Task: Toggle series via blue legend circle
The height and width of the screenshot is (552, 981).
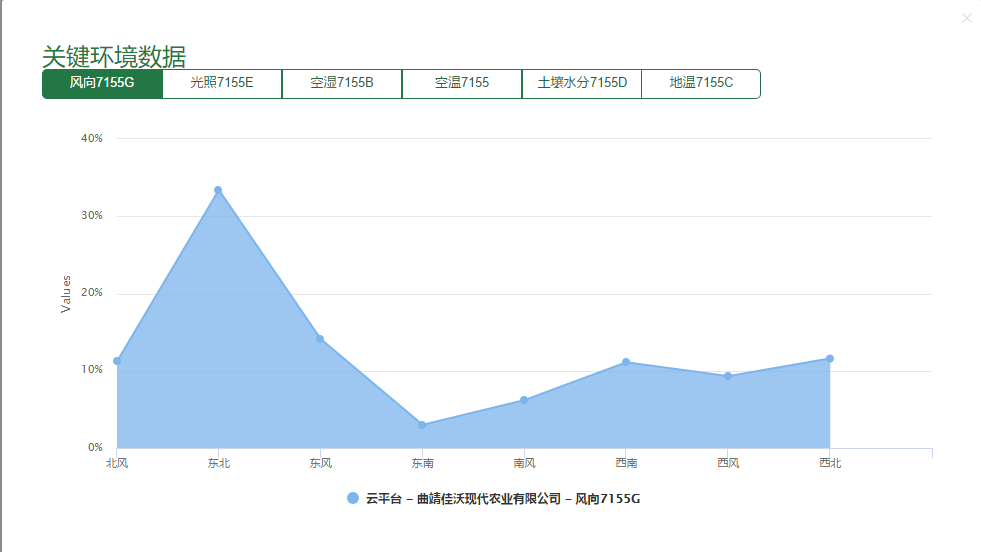Action: pos(352,498)
